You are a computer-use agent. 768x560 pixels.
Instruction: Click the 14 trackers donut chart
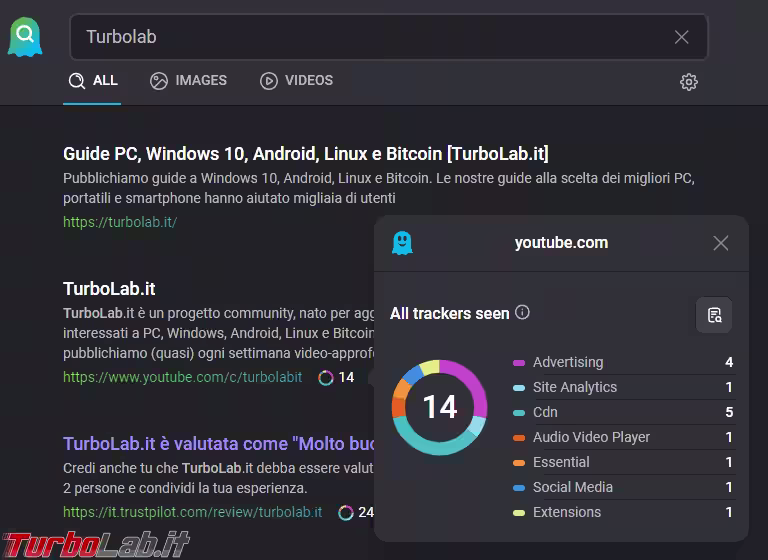(439, 407)
